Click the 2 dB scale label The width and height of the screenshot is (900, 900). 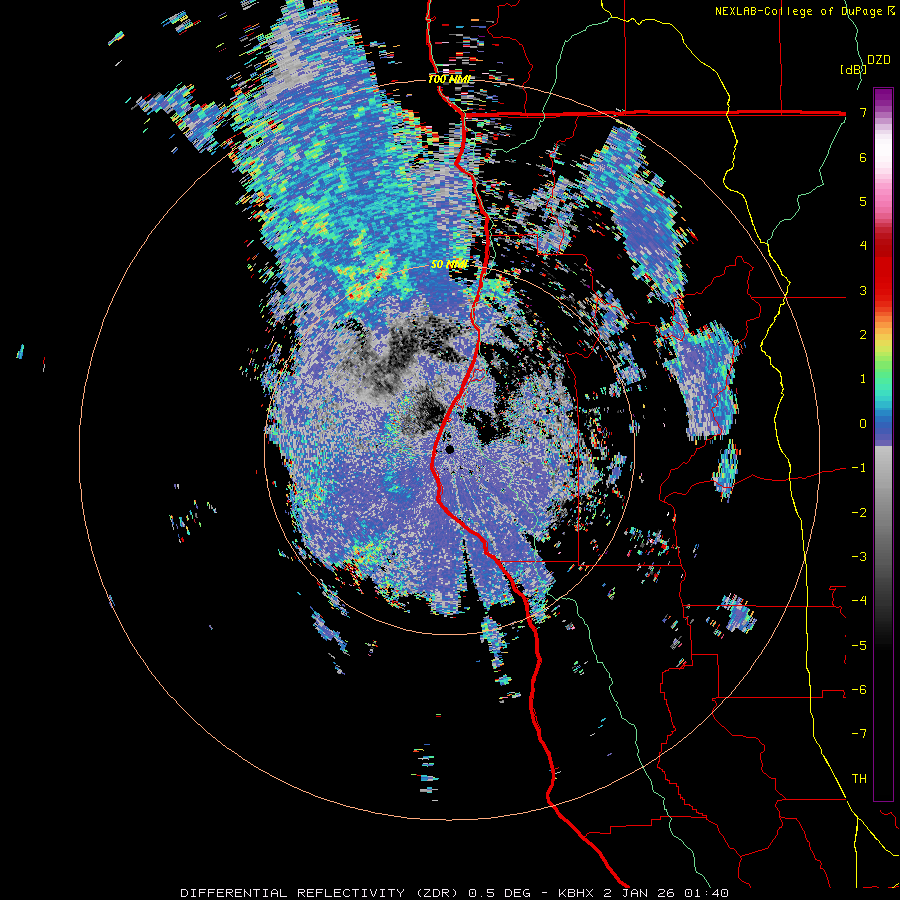(863, 335)
